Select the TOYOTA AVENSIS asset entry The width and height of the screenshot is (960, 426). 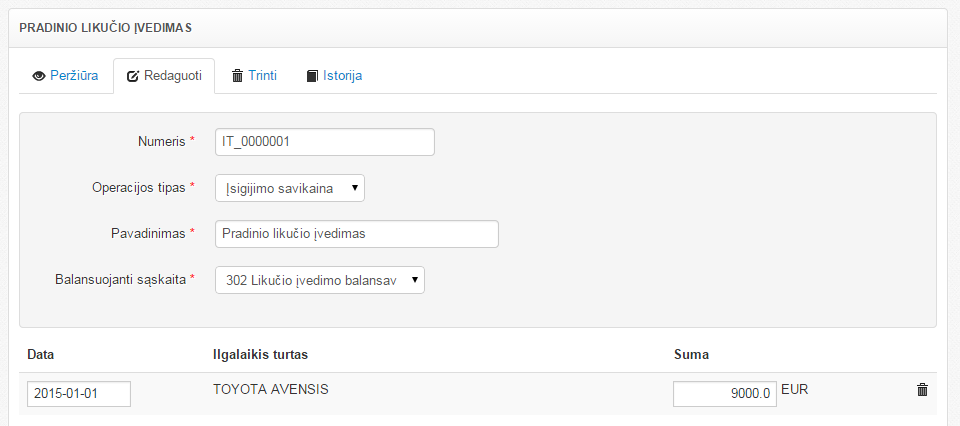[271, 389]
